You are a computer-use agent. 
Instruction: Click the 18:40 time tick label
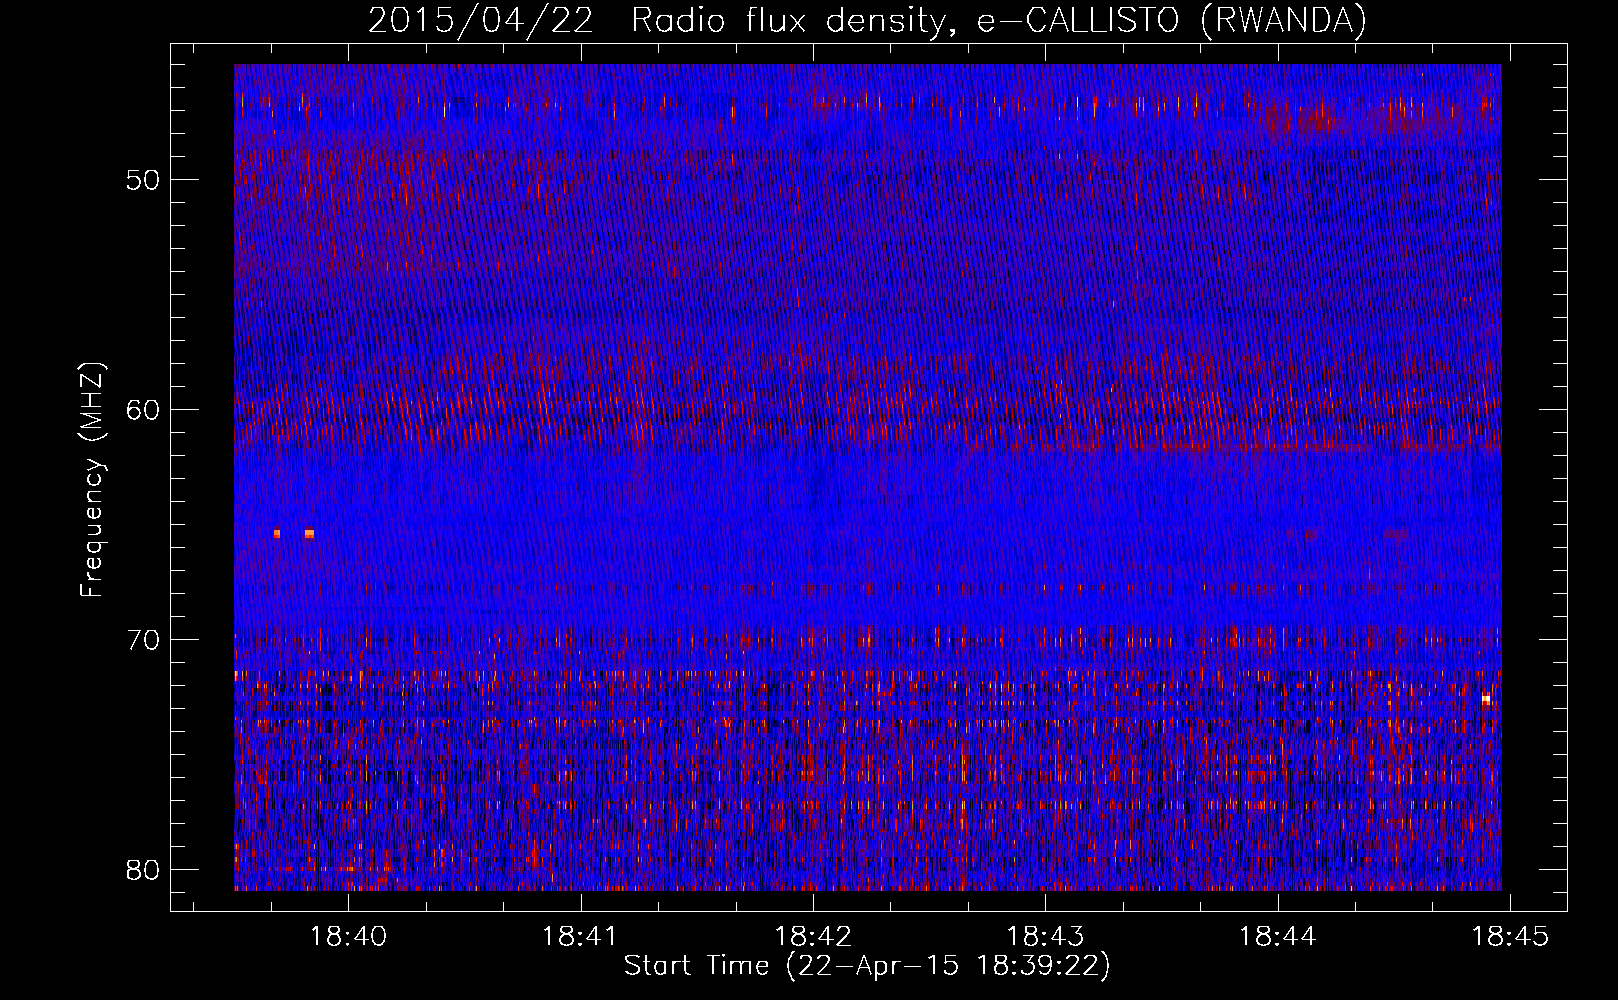[x=349, y=936]
